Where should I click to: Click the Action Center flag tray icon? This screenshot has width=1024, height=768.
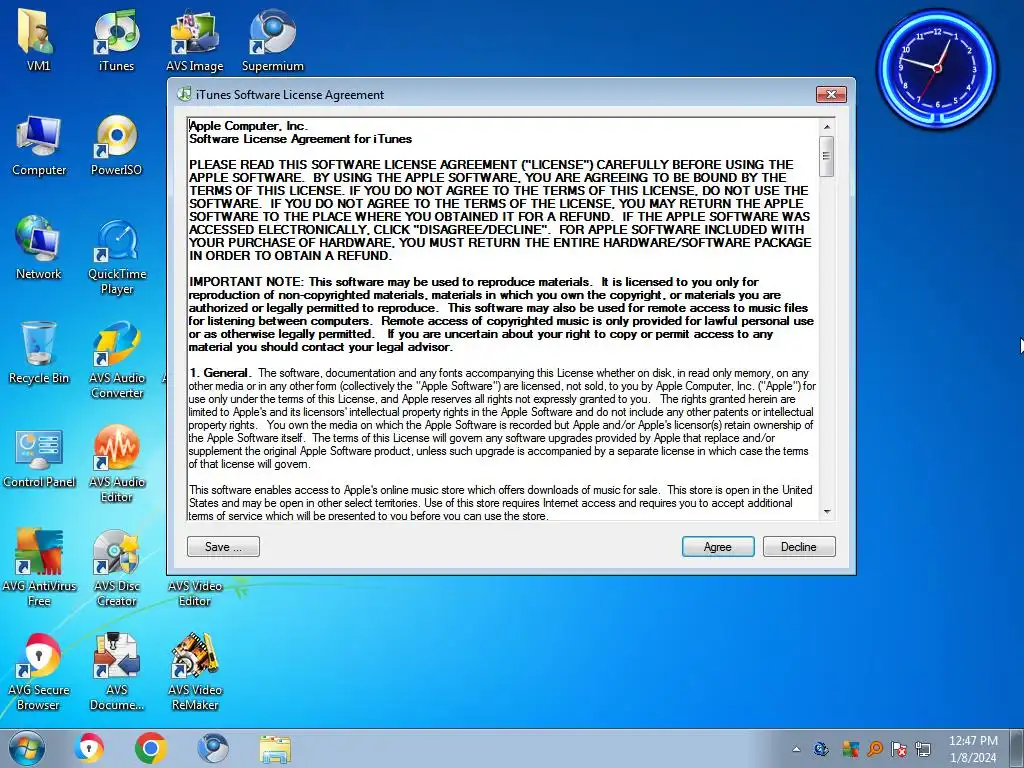click(899, 749)
